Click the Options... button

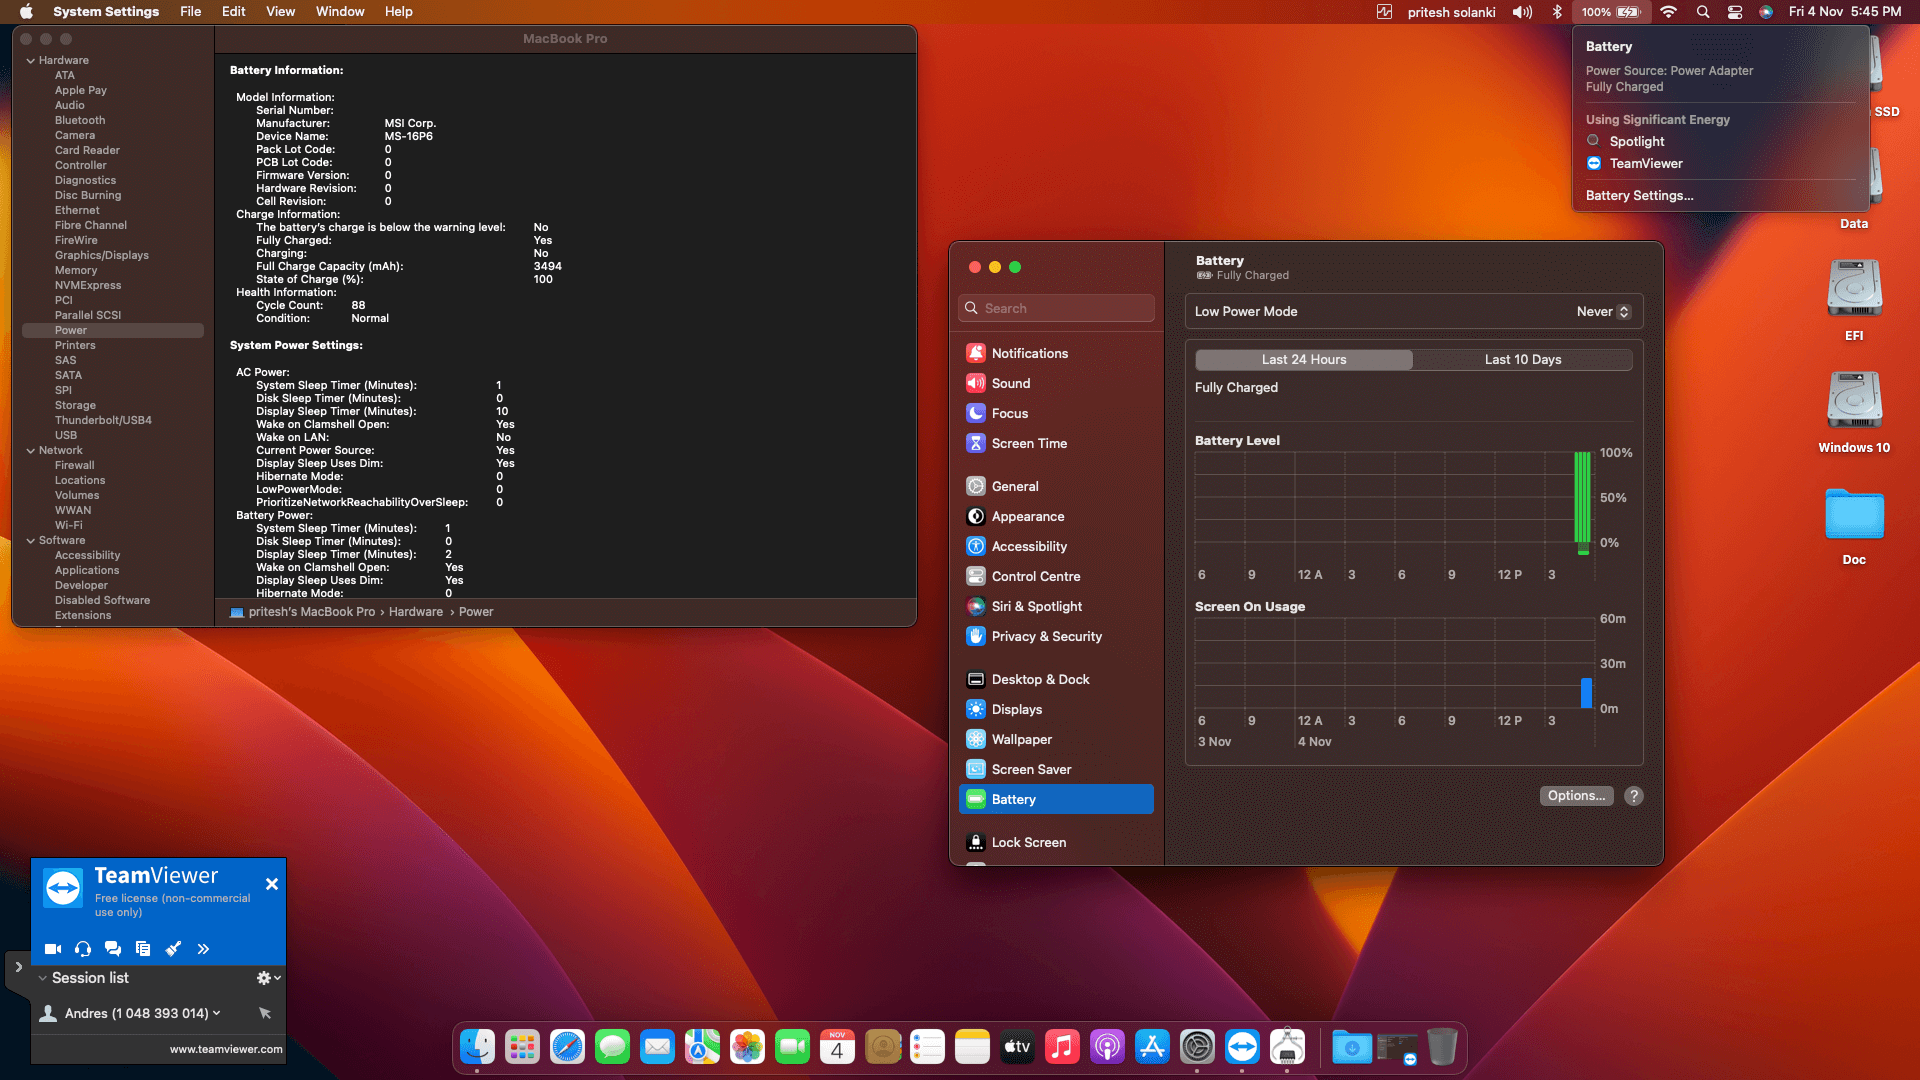[x=1576, y=796]
